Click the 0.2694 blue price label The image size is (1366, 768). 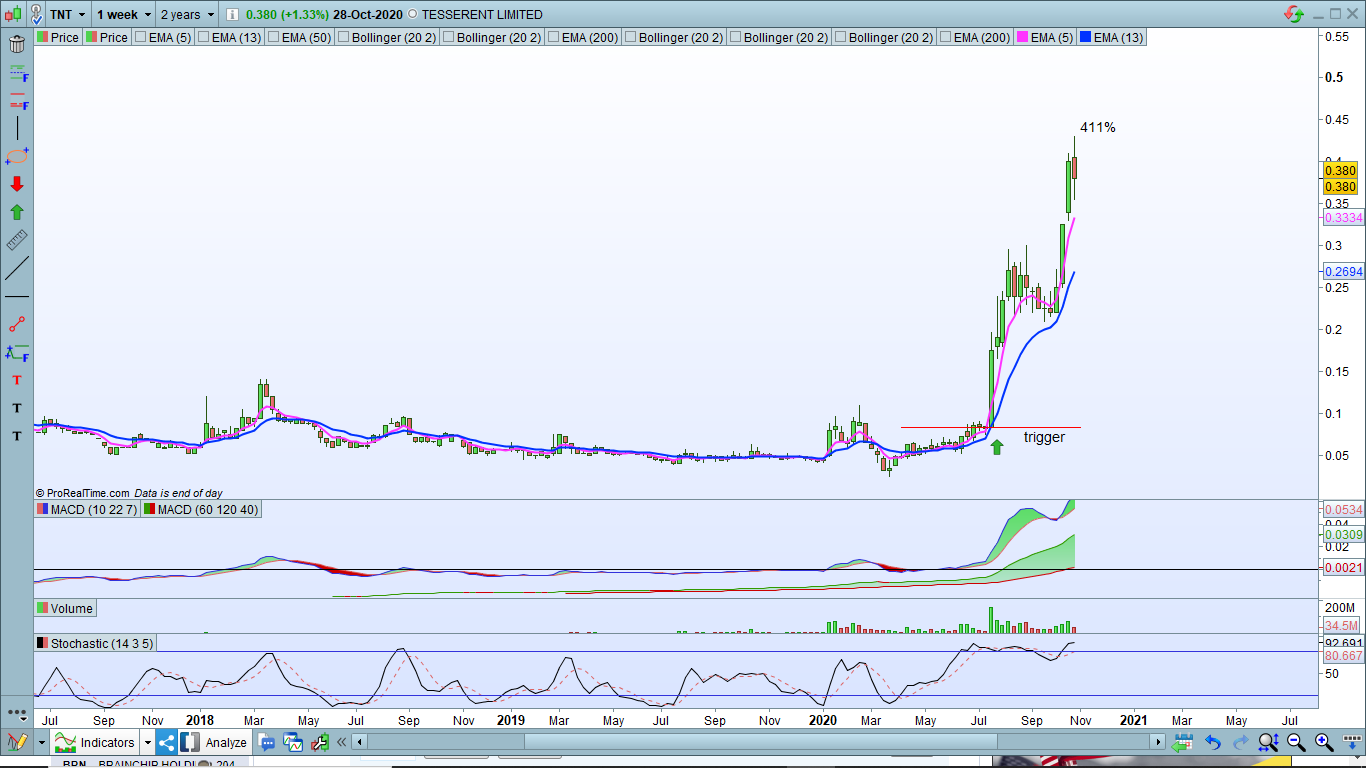pyautogui.click(x=1343, y=271)
